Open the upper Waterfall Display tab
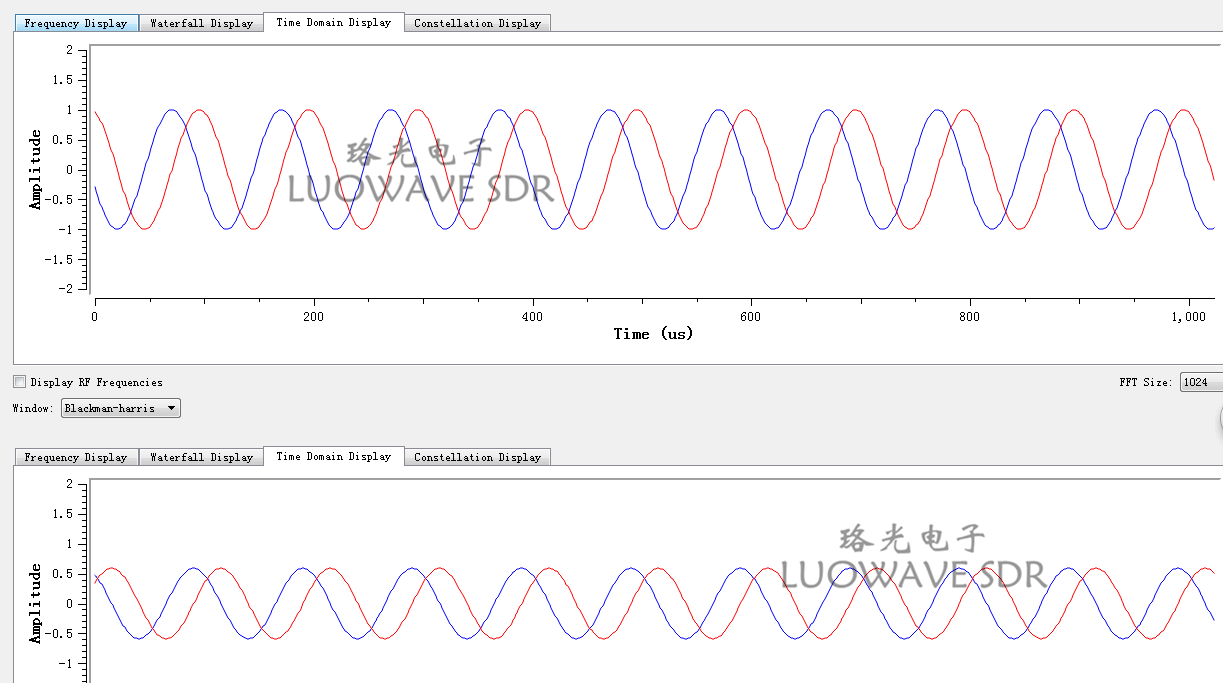 200,22
